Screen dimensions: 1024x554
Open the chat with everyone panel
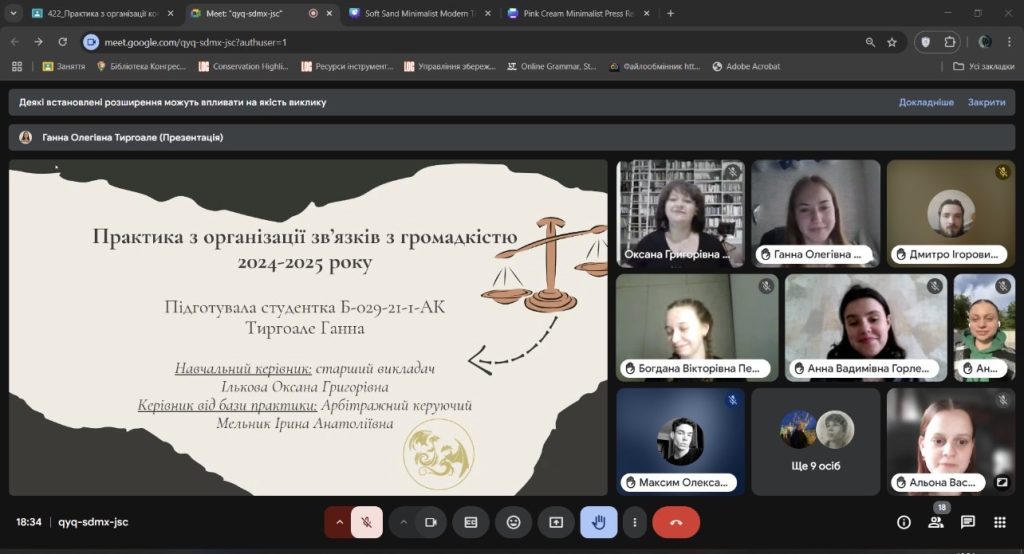(968, 522)
